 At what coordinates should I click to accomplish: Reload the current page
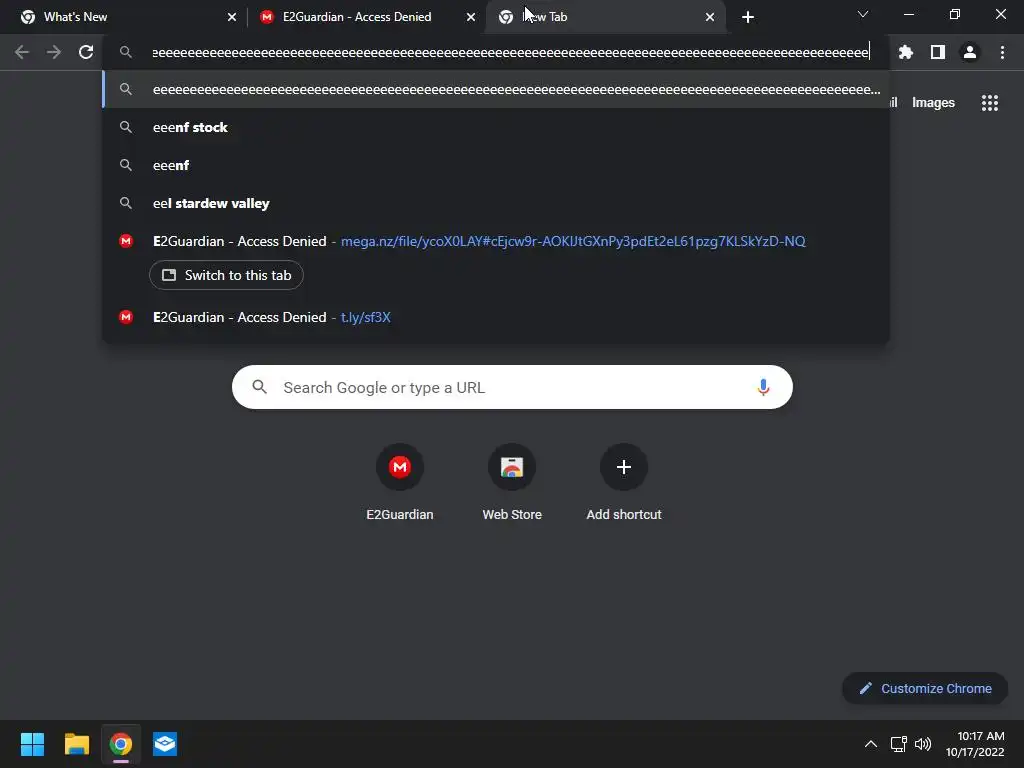pos(86,52)
